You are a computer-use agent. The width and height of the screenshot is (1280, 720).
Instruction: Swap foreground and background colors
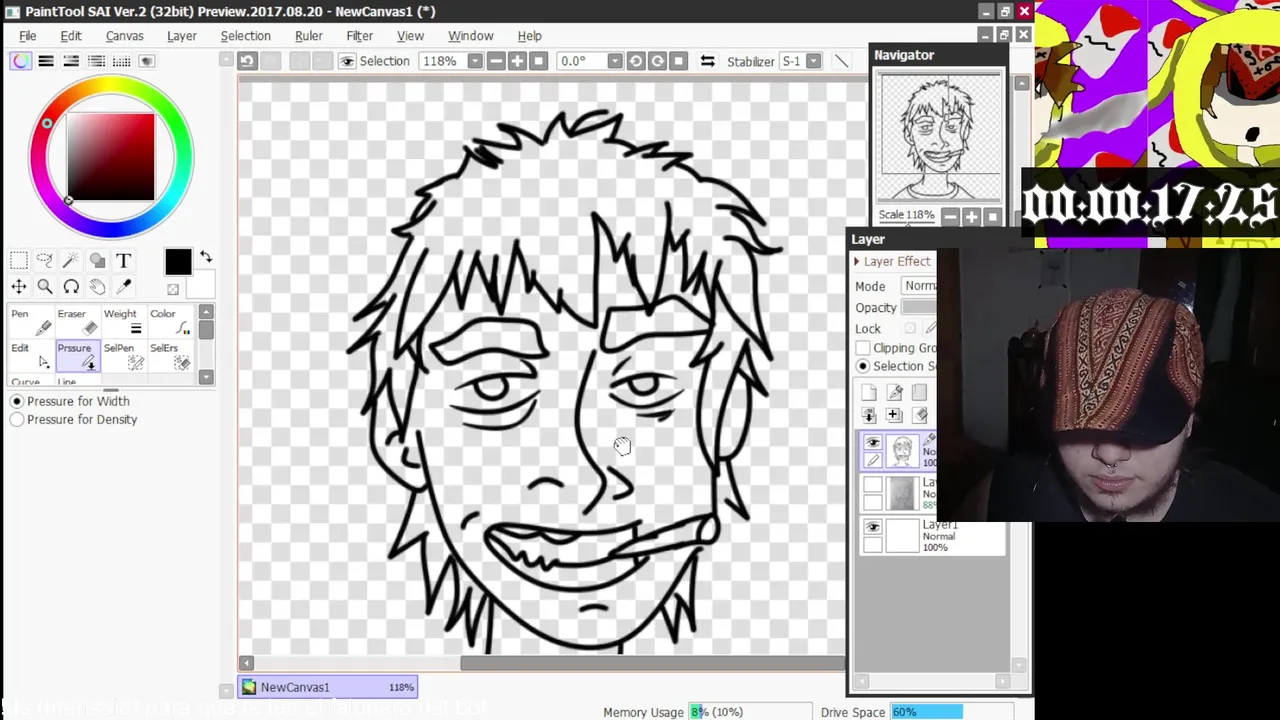coord(206,257)
